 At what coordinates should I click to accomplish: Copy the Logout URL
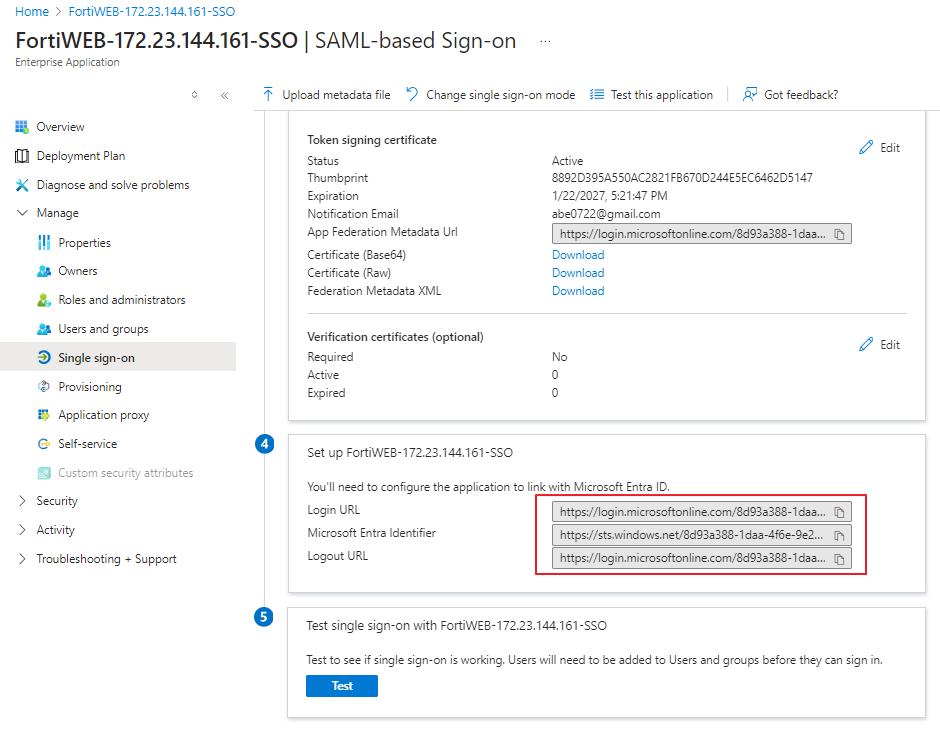(839, 558)
